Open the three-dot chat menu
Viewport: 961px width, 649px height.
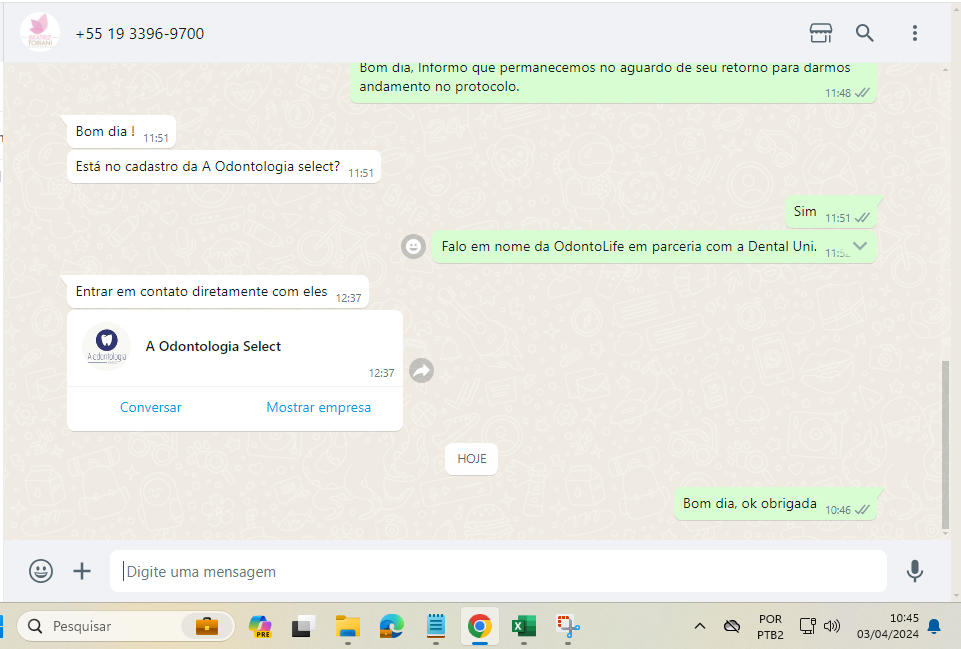[914, 33]
